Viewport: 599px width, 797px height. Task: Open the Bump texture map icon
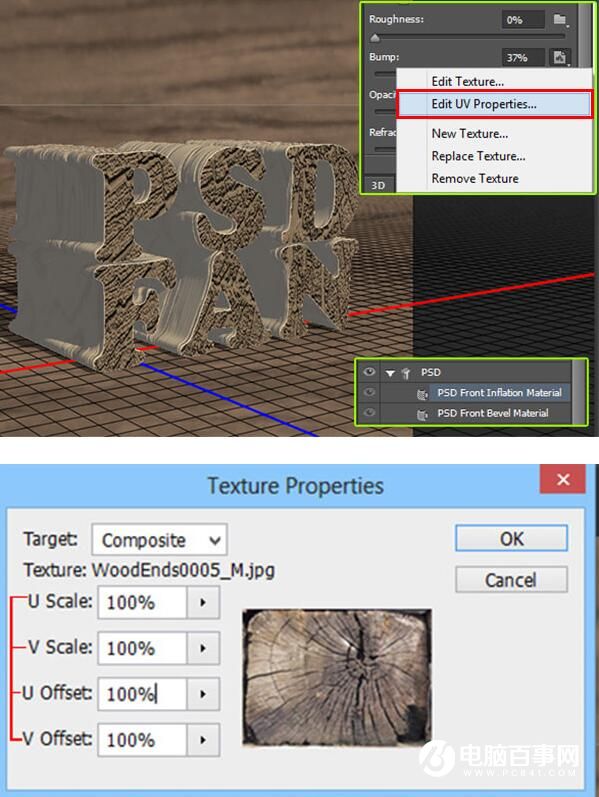560,57
